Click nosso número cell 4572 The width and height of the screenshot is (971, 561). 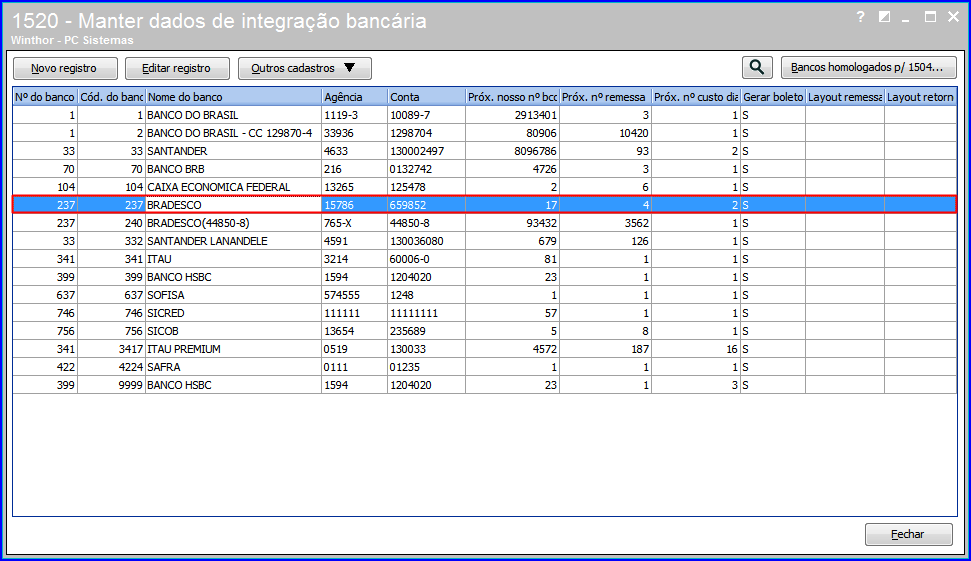pos(512,349)
